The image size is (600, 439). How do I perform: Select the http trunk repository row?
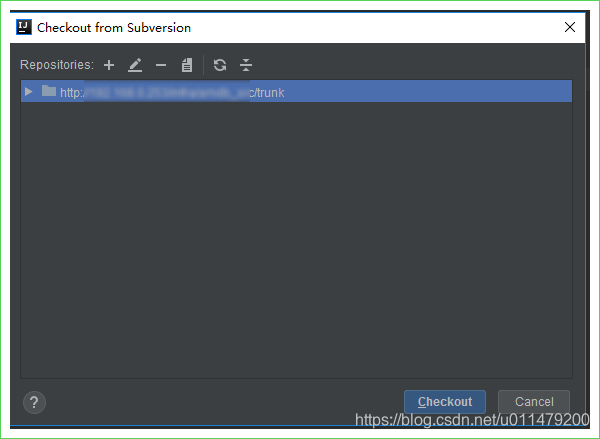tap(296, 91)
